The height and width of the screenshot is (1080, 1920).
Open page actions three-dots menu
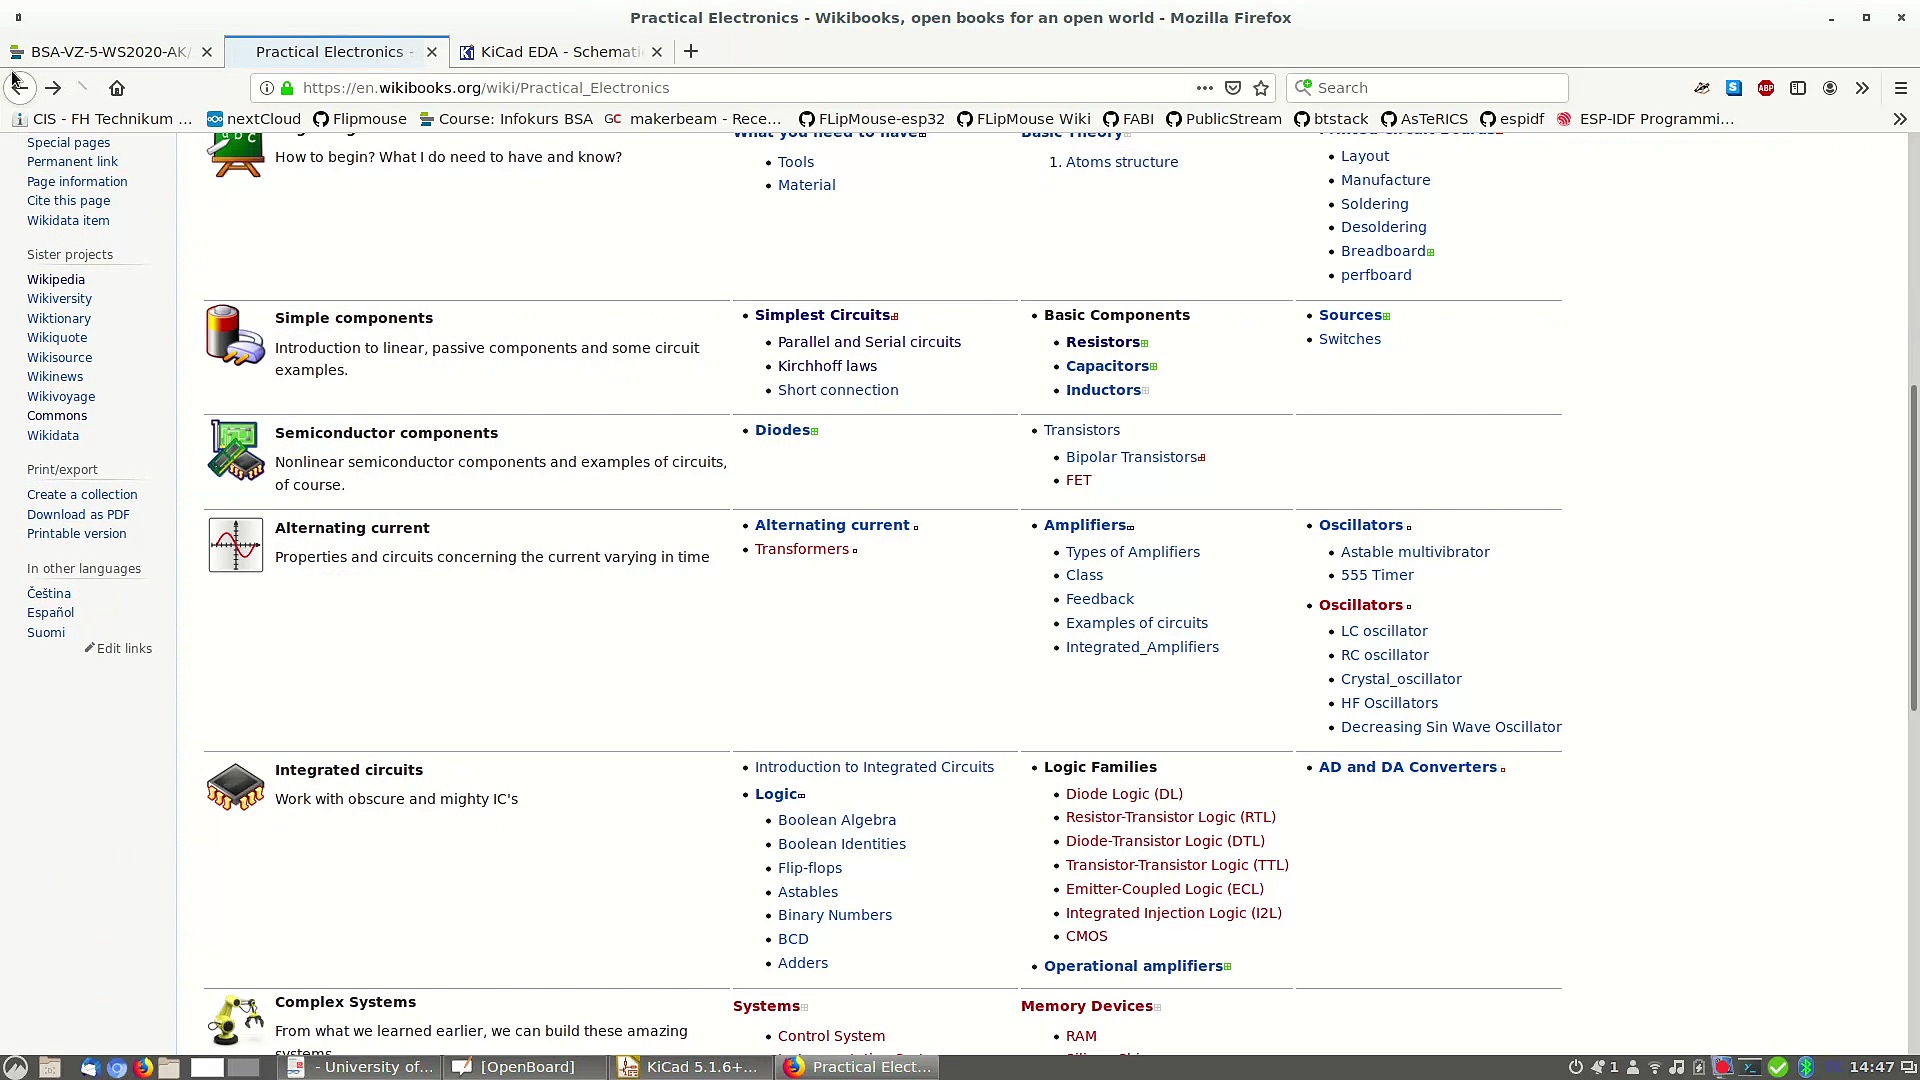tap(1204, 88)
